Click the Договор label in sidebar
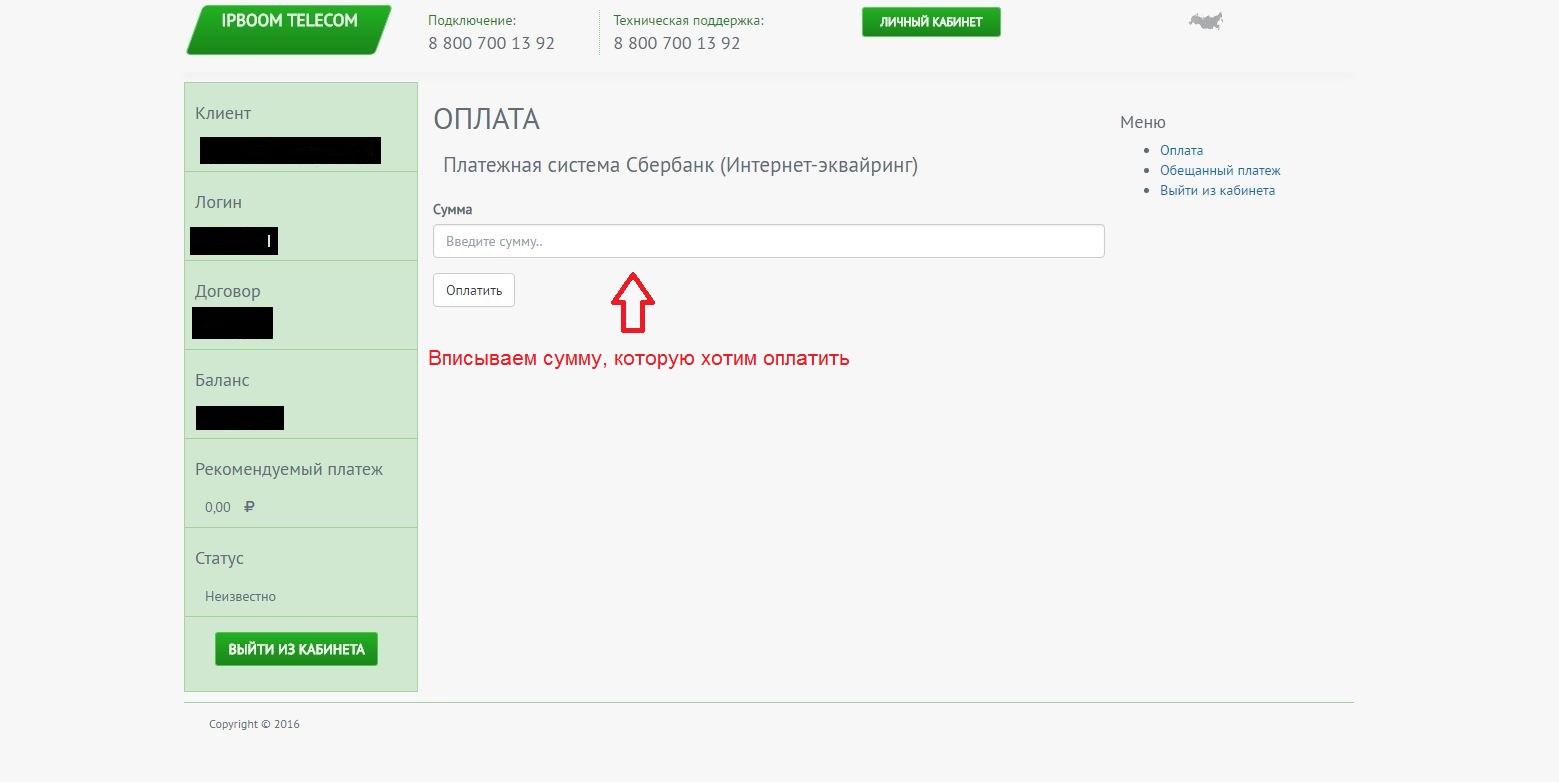 227,291
